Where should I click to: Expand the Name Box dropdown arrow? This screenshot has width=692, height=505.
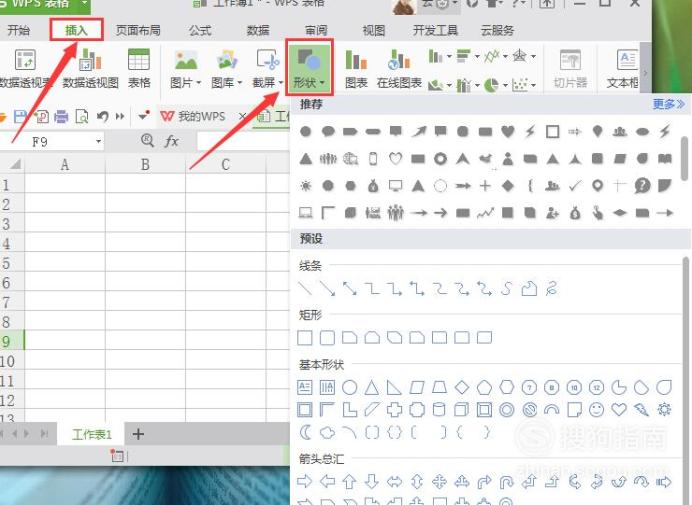(x=98, y=142)
